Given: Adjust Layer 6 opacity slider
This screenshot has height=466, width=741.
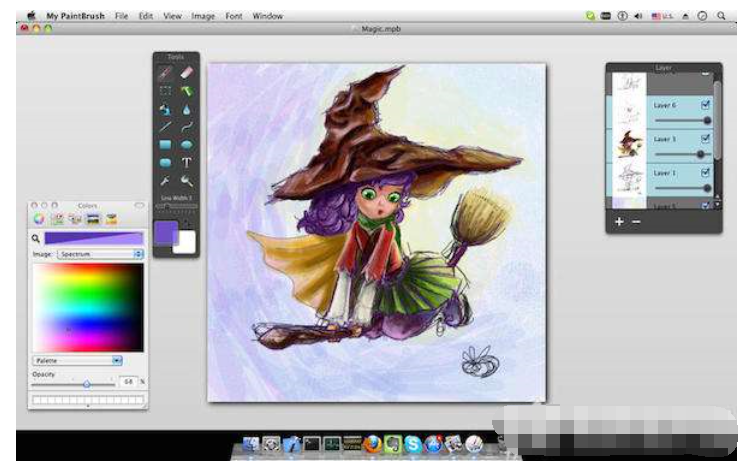Looking at the screenshot, I should click(682, 121).
